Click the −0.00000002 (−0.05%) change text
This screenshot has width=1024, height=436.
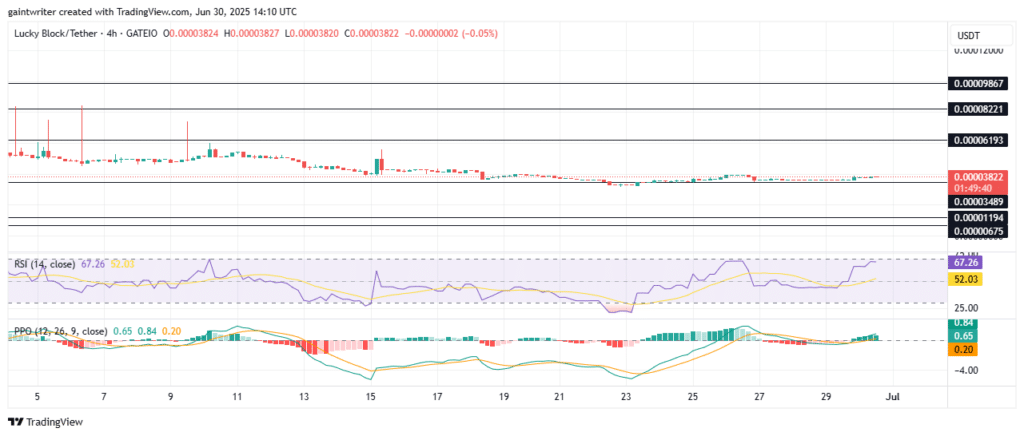point(451,33)
